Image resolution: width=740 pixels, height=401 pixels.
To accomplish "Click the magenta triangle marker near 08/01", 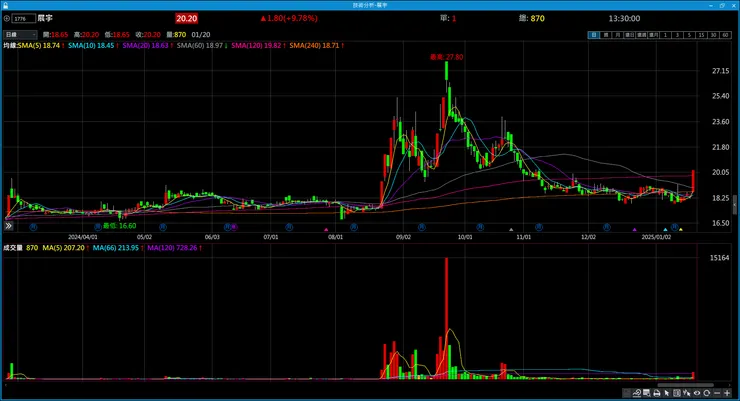I will (x=326, y=230).
